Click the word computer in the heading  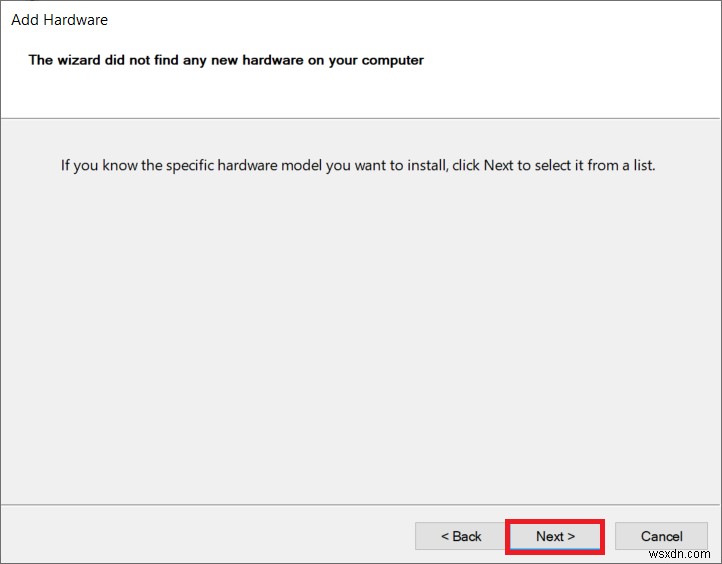point(393,60)
